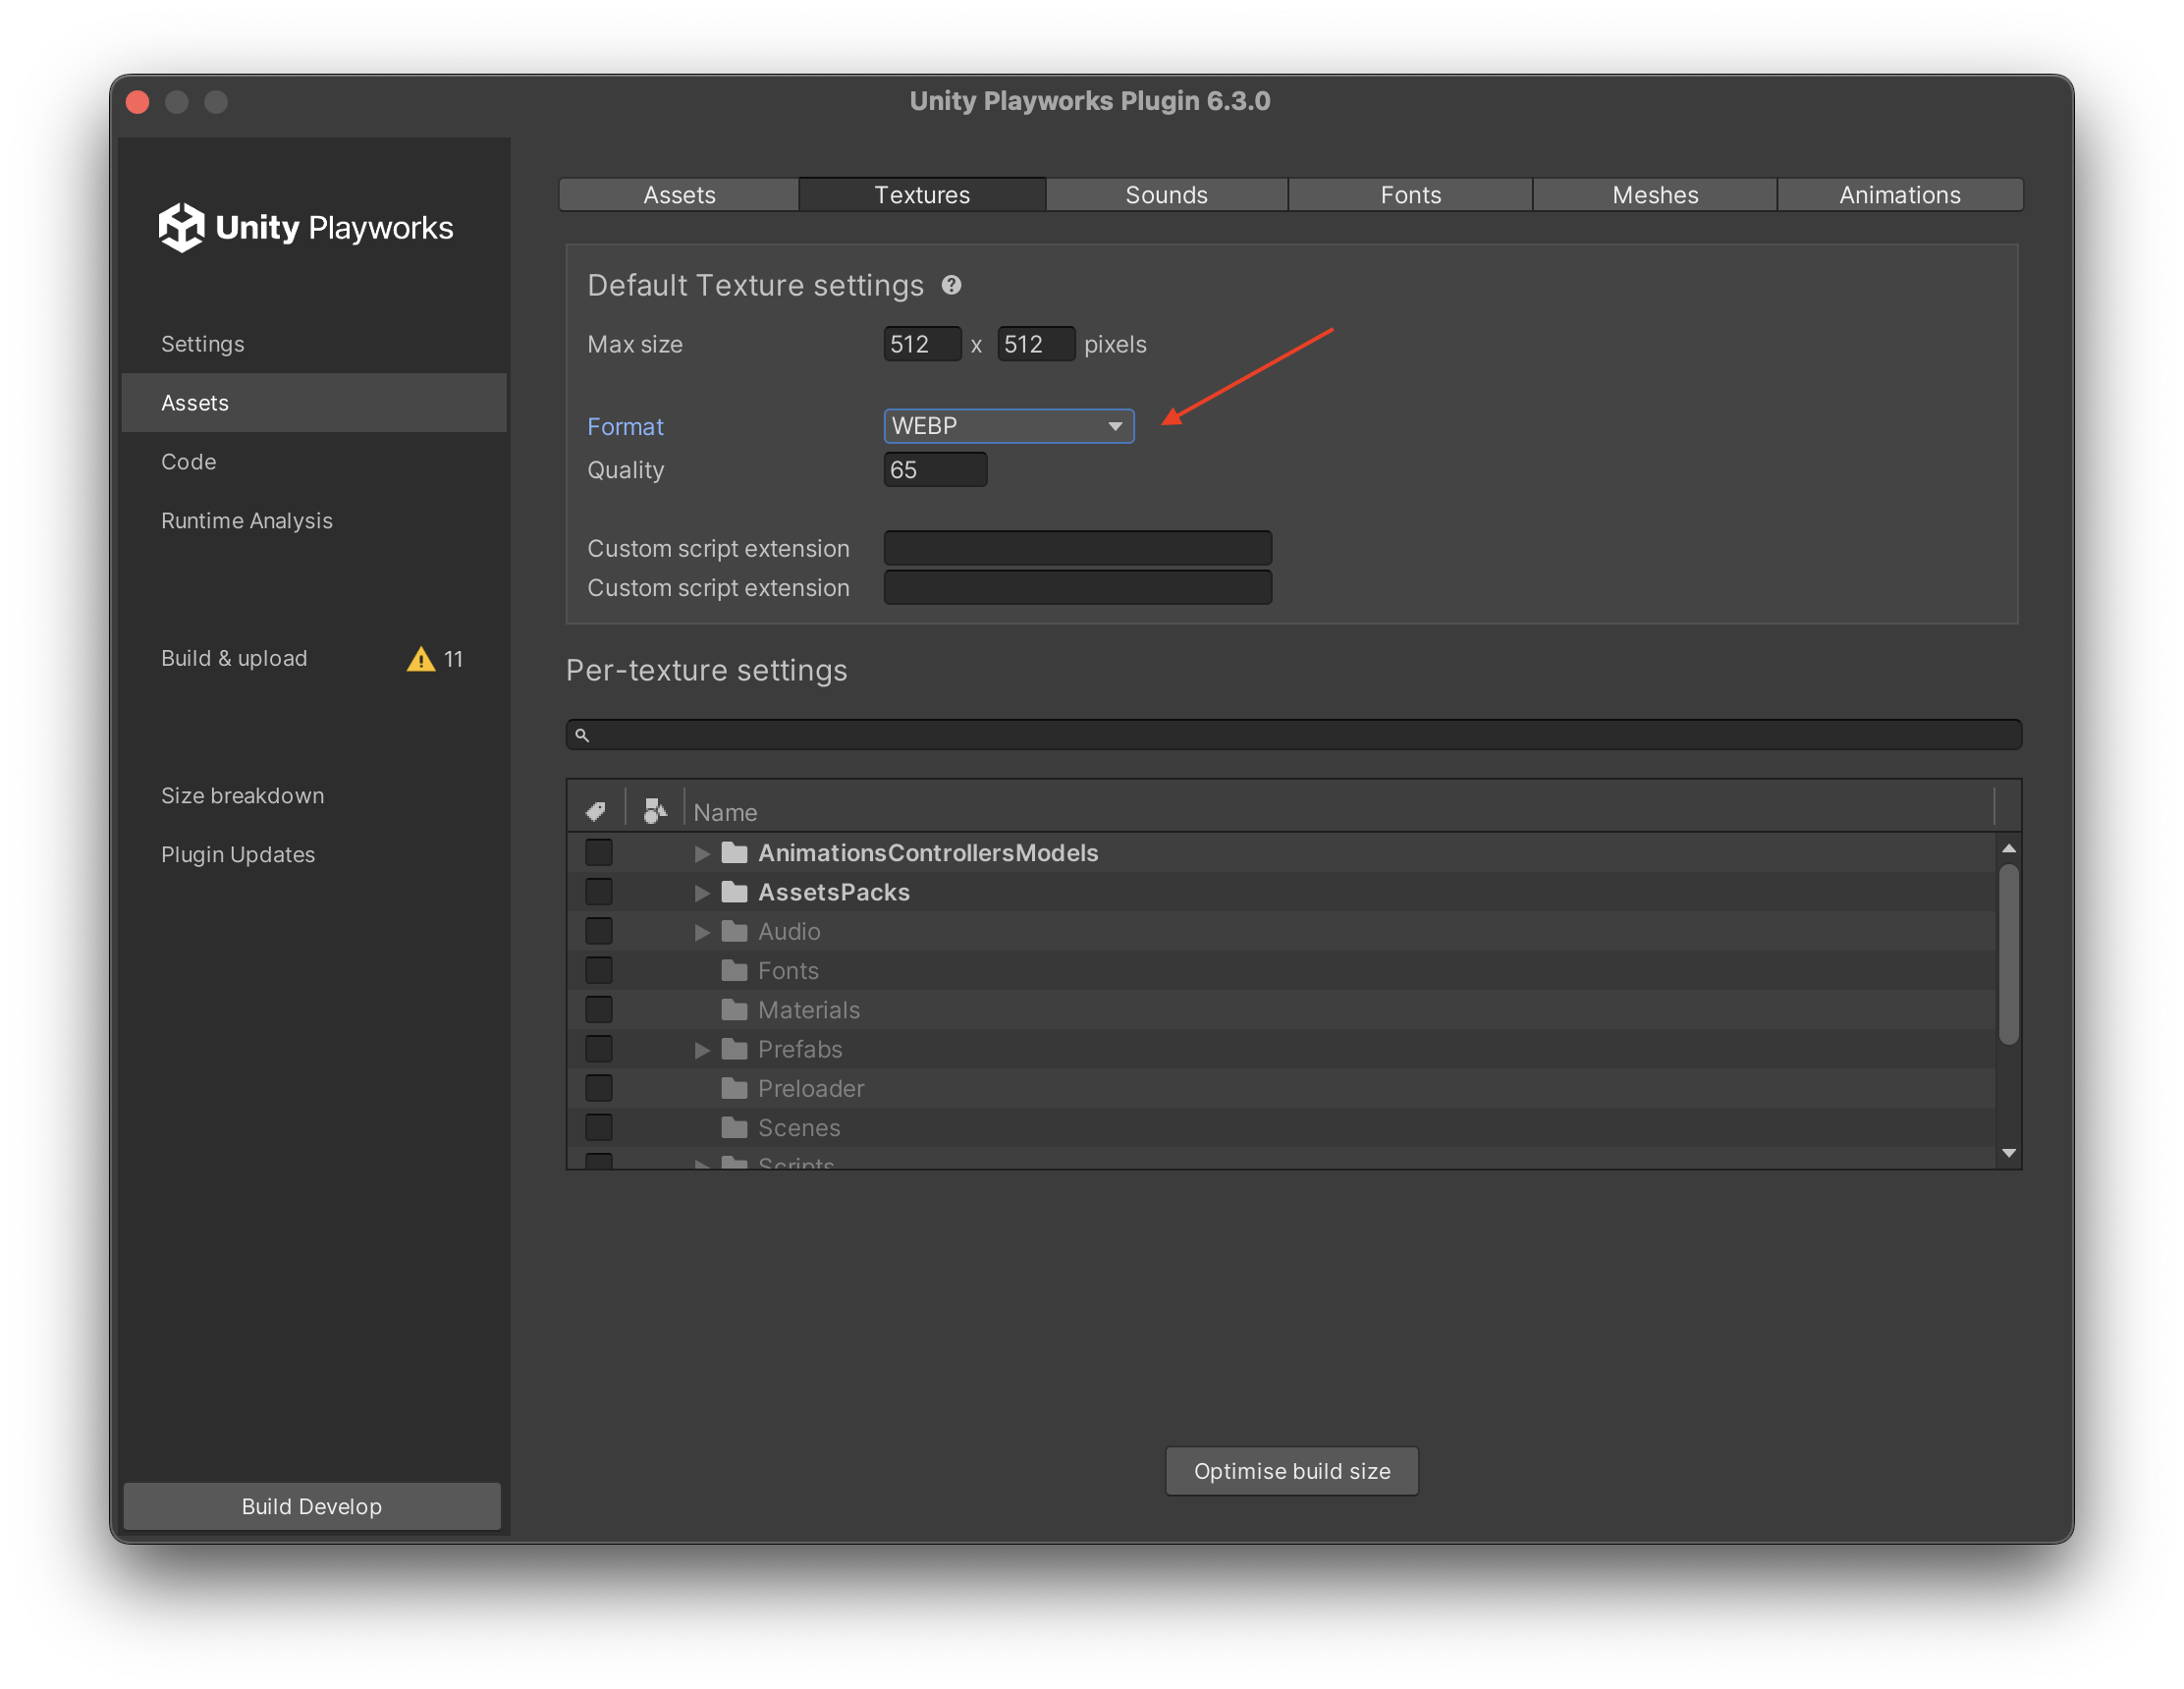The width and height of the screenshot is (2184, 1689).
Task: Open the Code sidebar section
Action: [314, 462]
